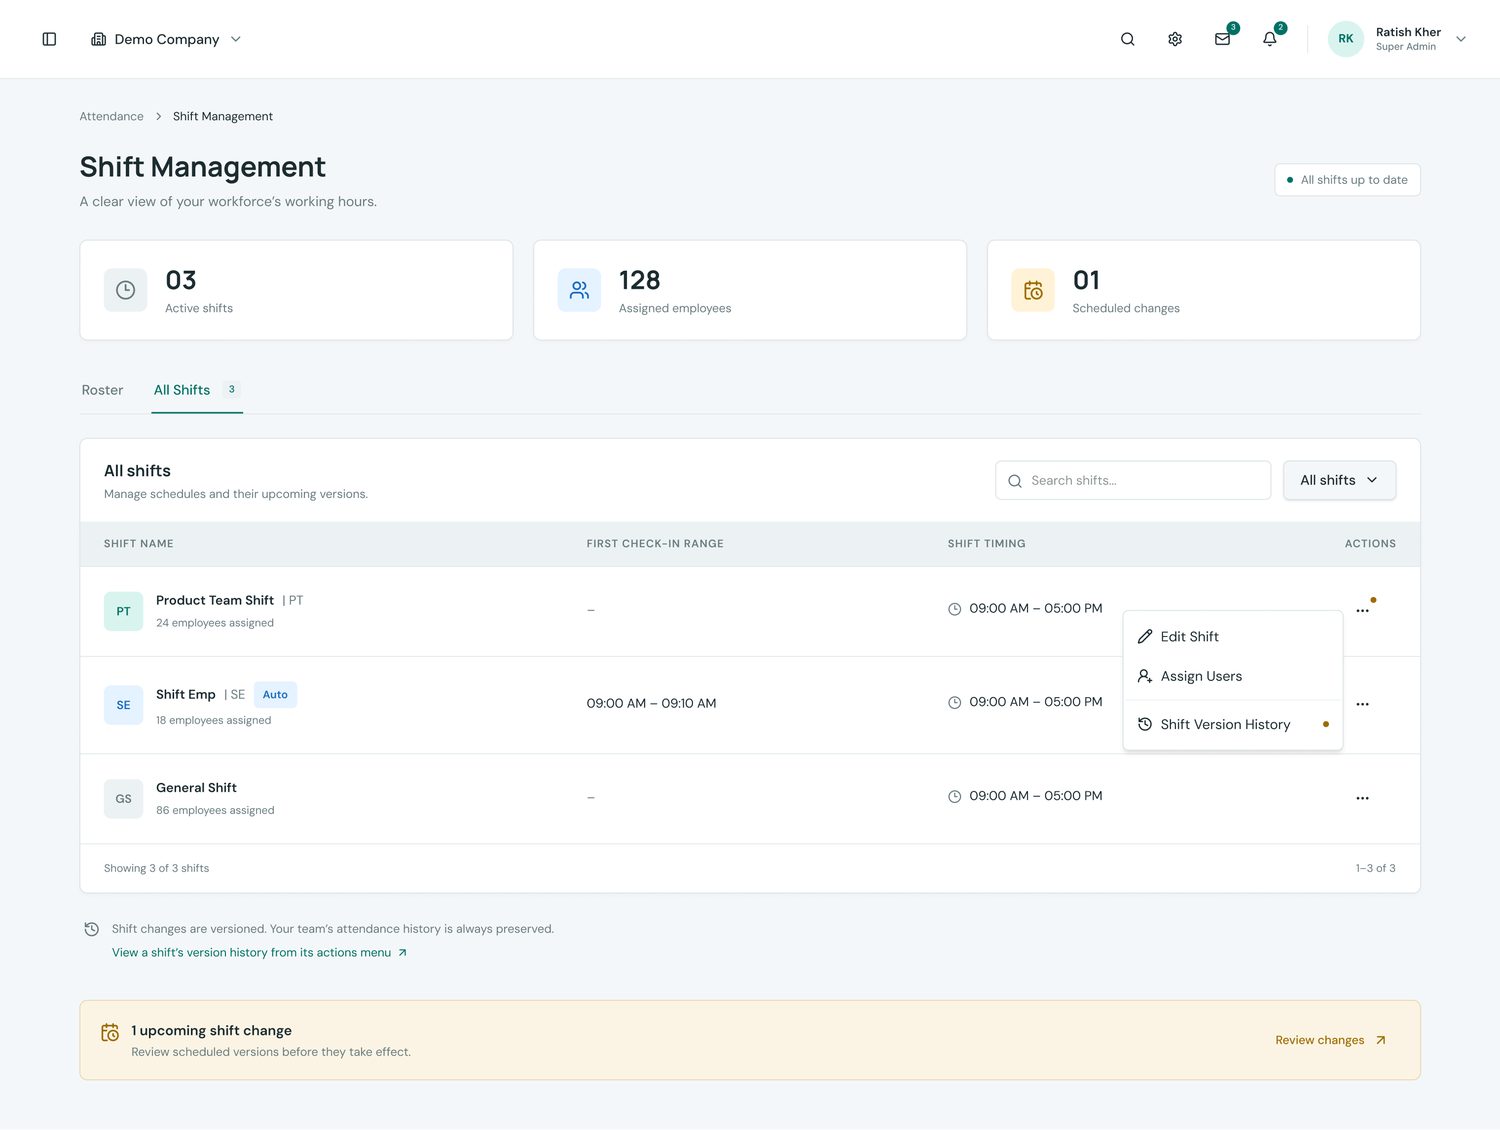
Task: Click the upcoming shift change calendar icon
Action: coord(110,1032)
